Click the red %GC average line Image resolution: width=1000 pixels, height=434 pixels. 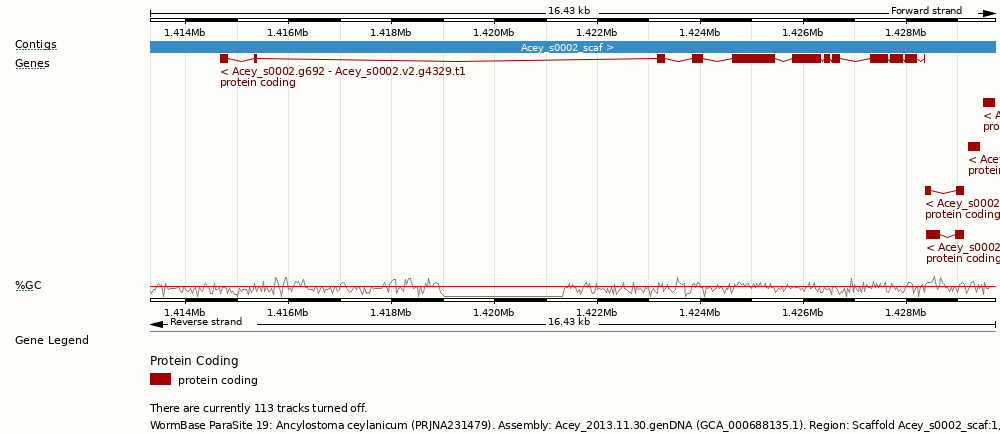pos(500,287)
